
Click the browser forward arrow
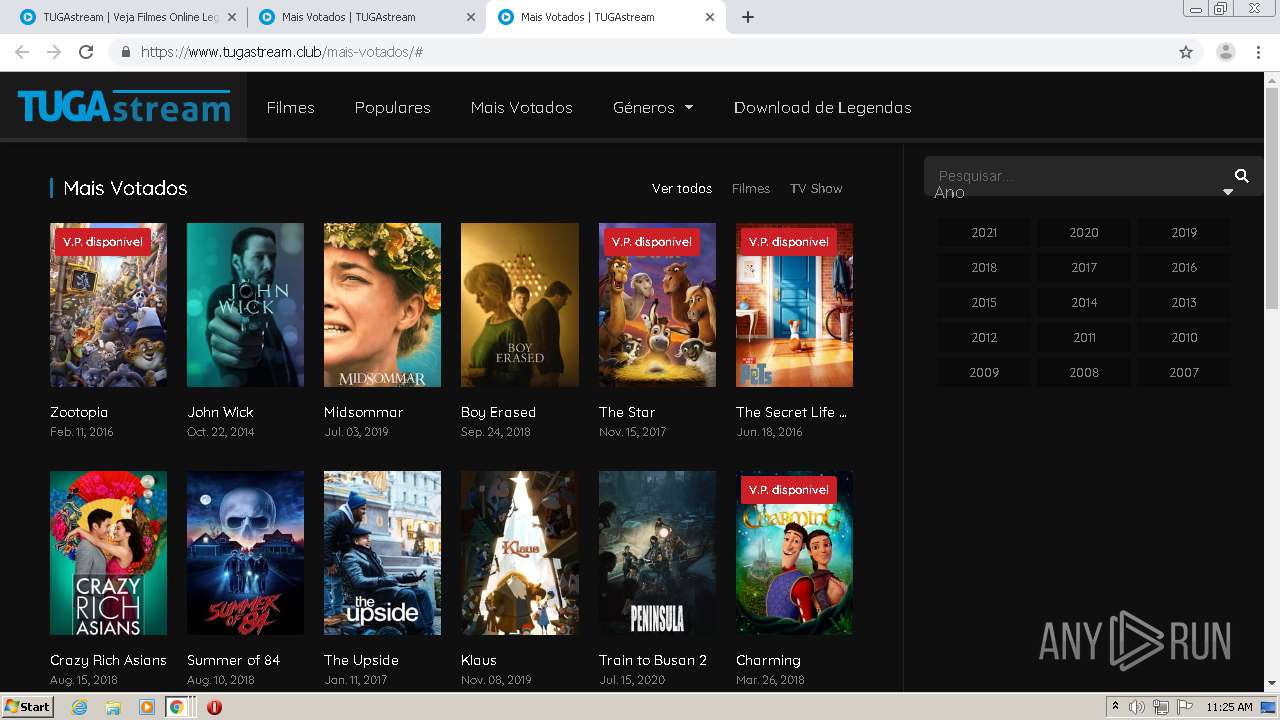coord(54,52)
